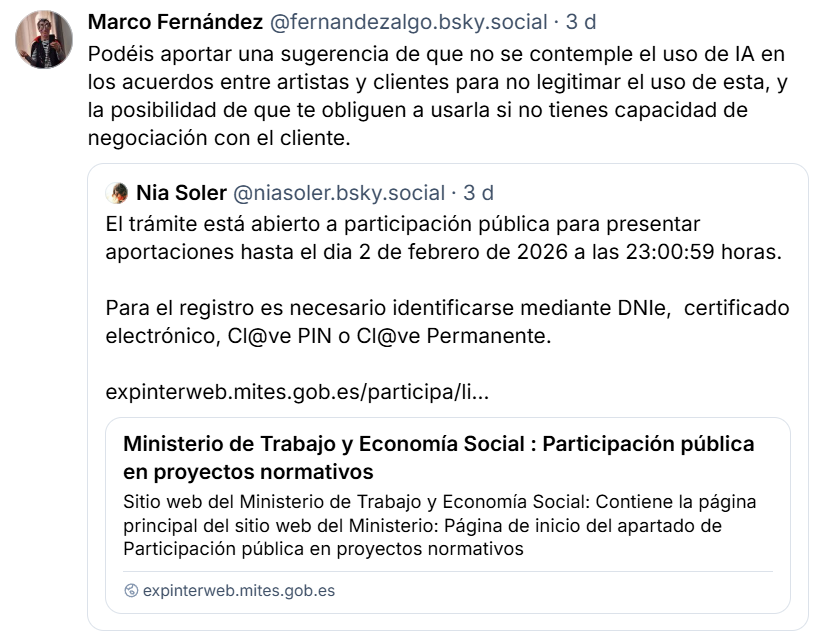Open Marco Fernández's profile avatar
This screenshot has height=640, width=826.
coord(42,42)
